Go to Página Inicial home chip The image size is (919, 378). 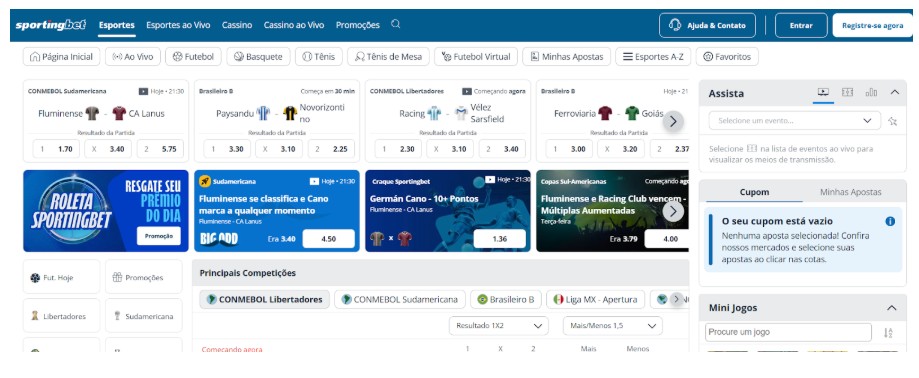pos(62,57)
